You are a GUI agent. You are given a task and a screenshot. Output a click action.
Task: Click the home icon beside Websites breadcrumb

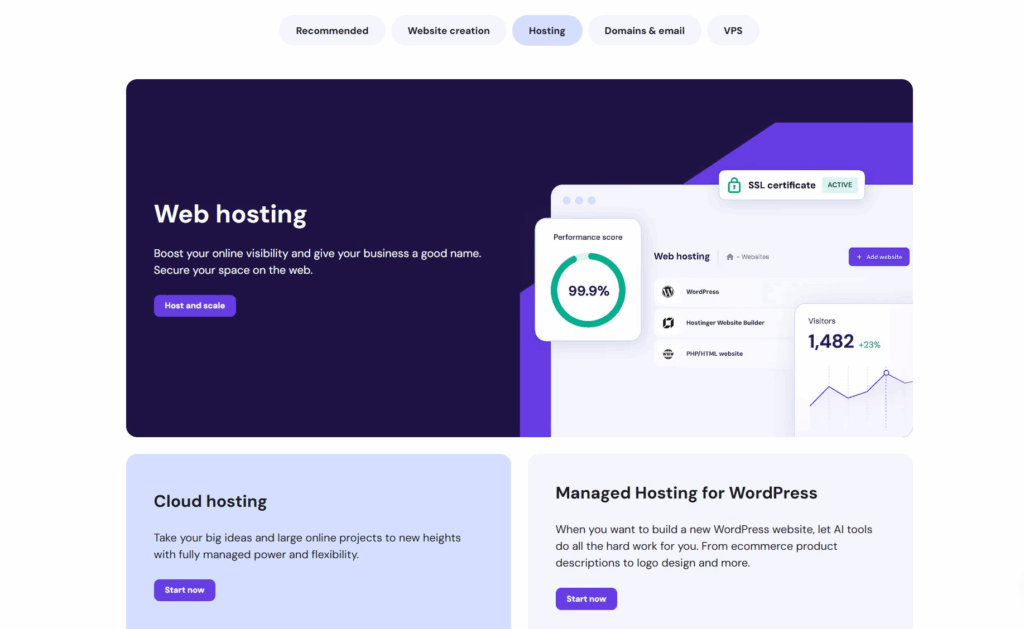point(731,257)
